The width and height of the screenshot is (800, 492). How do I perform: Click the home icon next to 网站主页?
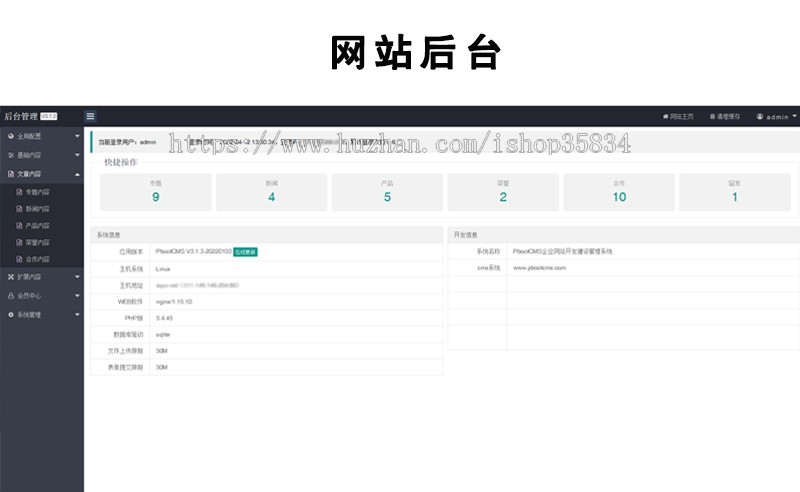665,116
